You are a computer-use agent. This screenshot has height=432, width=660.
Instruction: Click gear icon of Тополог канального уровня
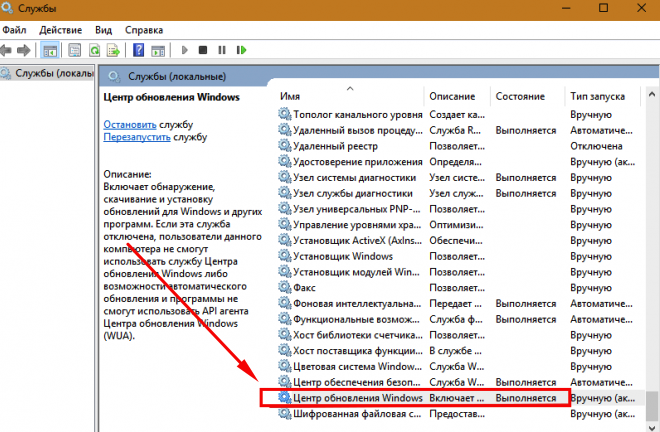click(285, 114)
